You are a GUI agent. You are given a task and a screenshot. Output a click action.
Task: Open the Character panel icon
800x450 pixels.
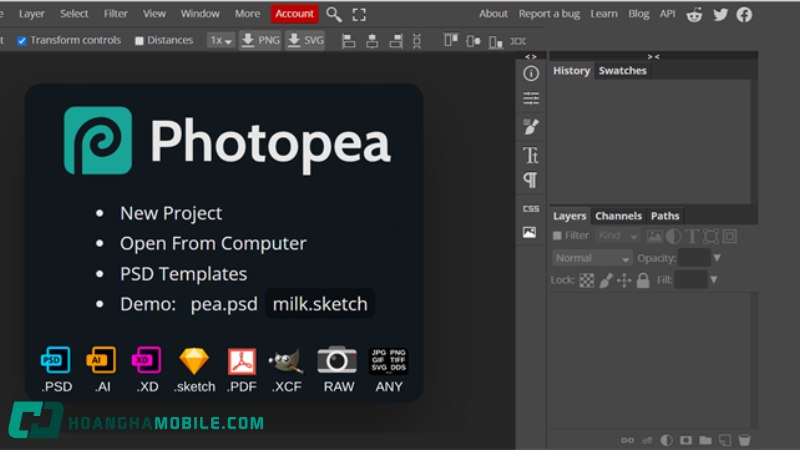point(531,155)
